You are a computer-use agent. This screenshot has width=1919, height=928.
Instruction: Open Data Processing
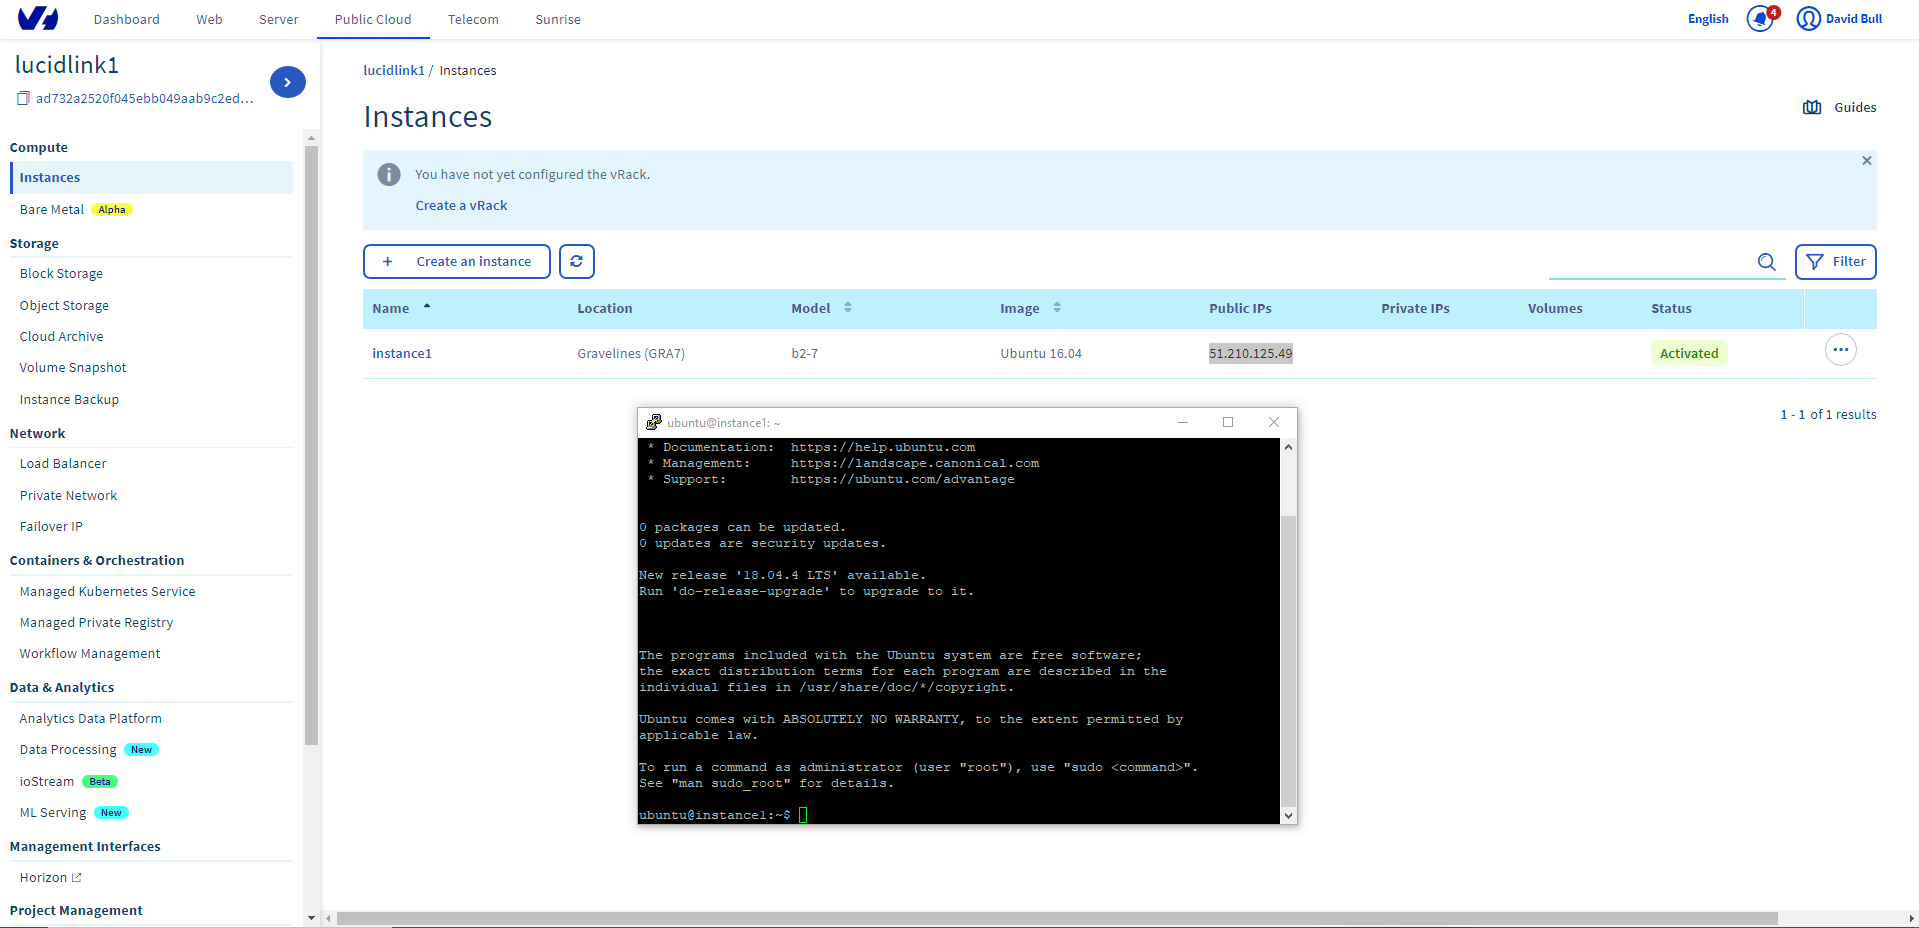pyautogui.click(x=68, y=749)
